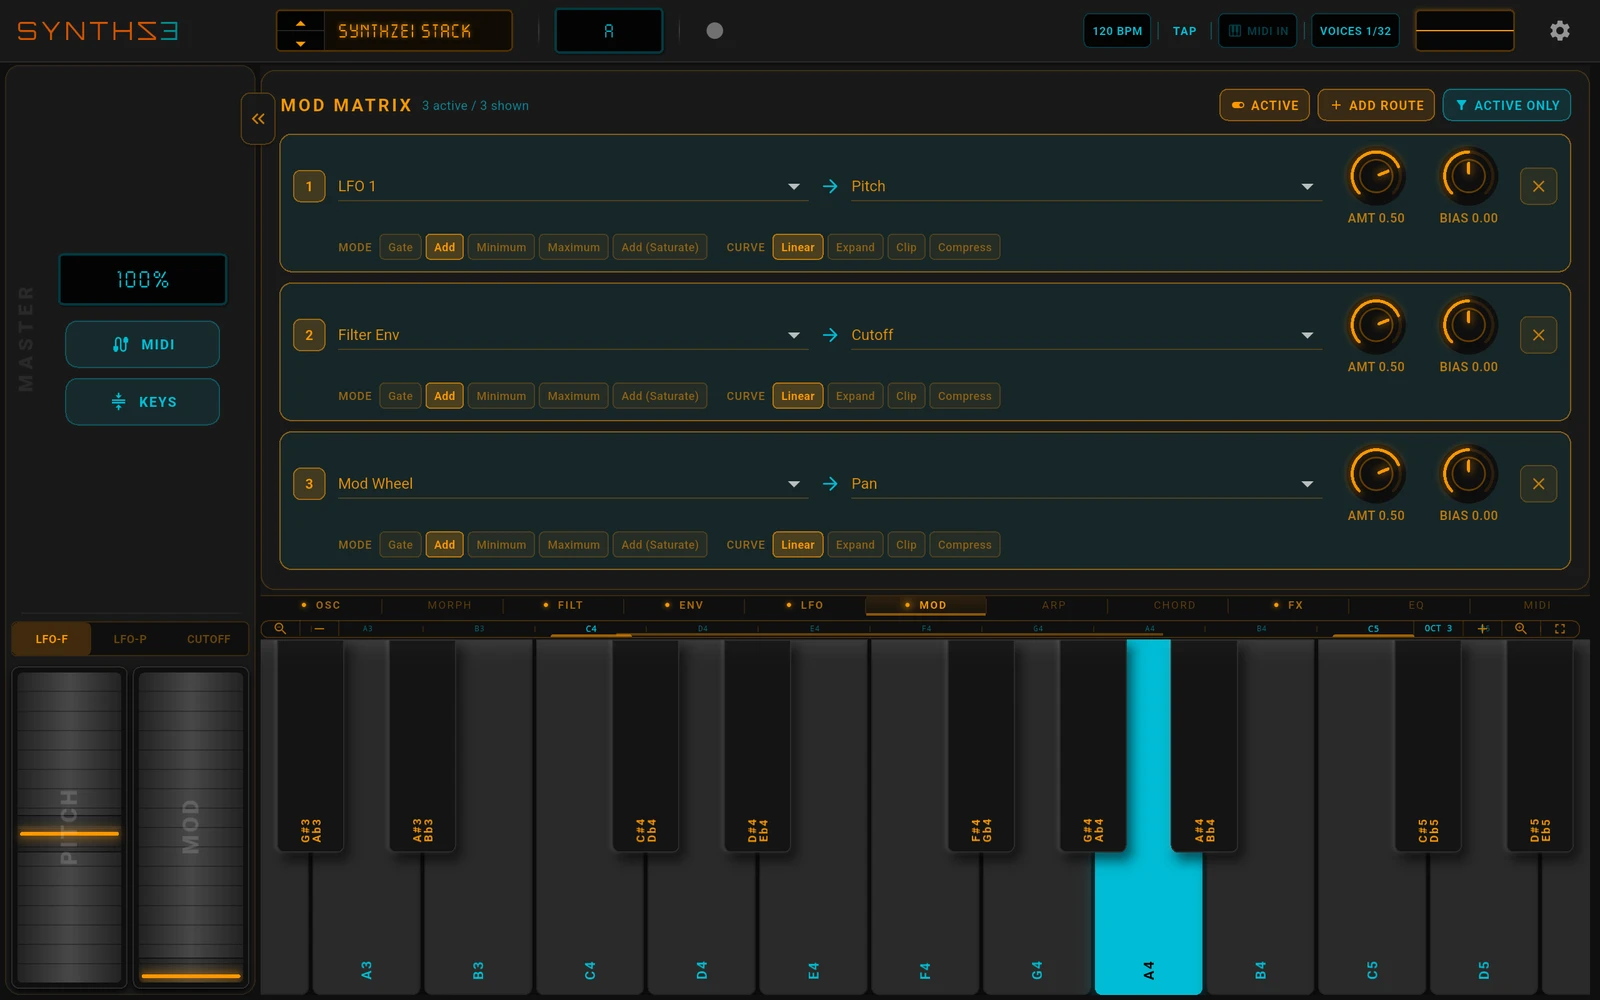Viewport: 1600px width, 1000px height.
Task: Open the SYNTHZEI STACK preset selector
Action: click(417, 31)
